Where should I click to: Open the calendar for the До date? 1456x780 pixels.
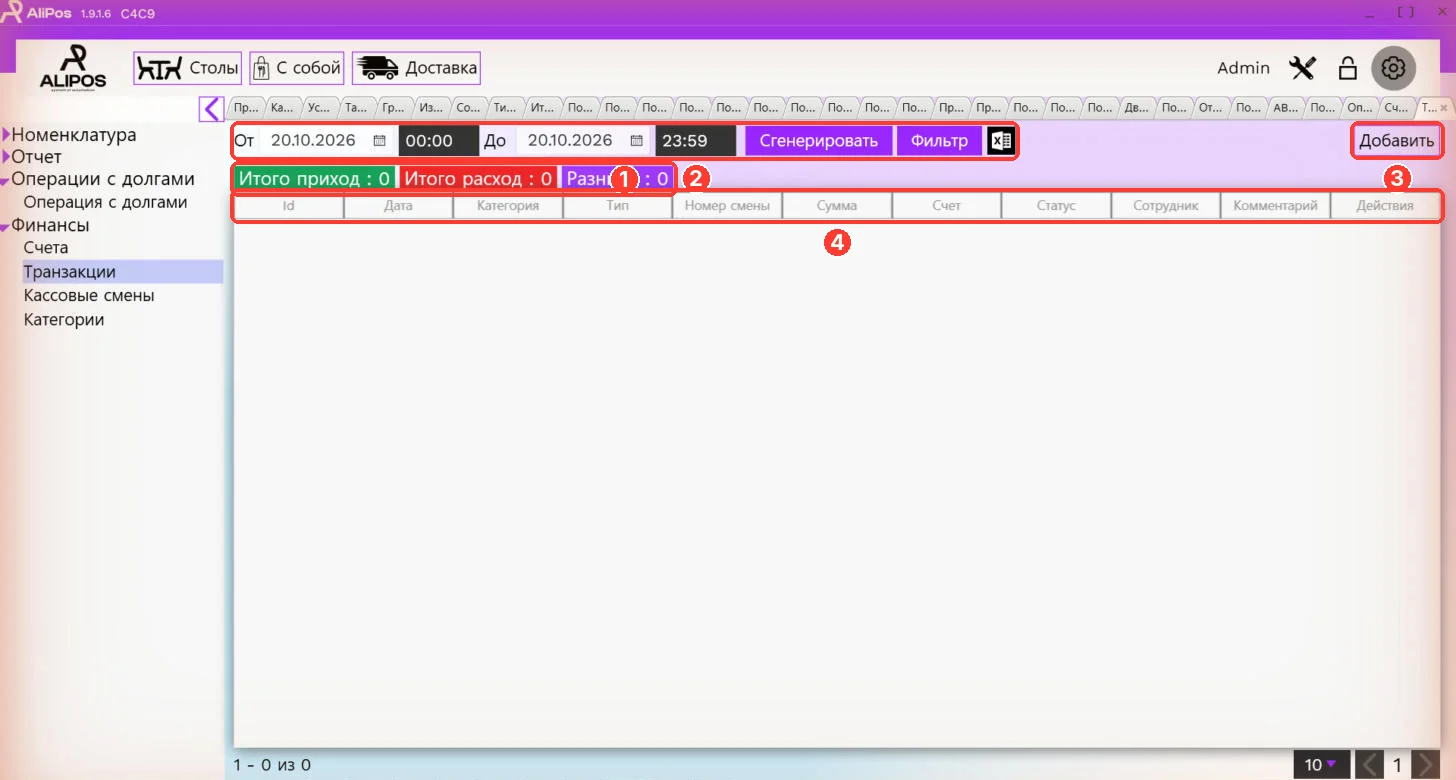636,141
